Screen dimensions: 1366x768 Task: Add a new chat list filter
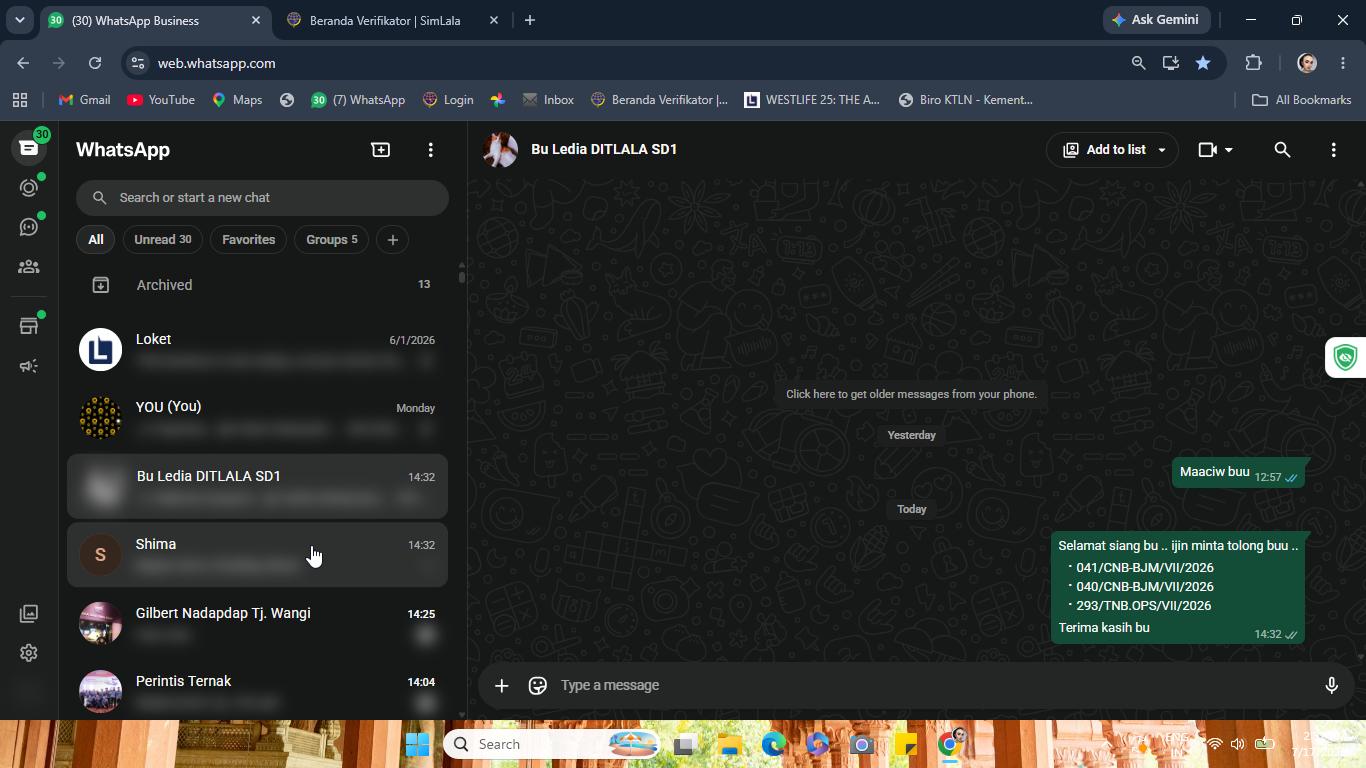click(393, 240)
